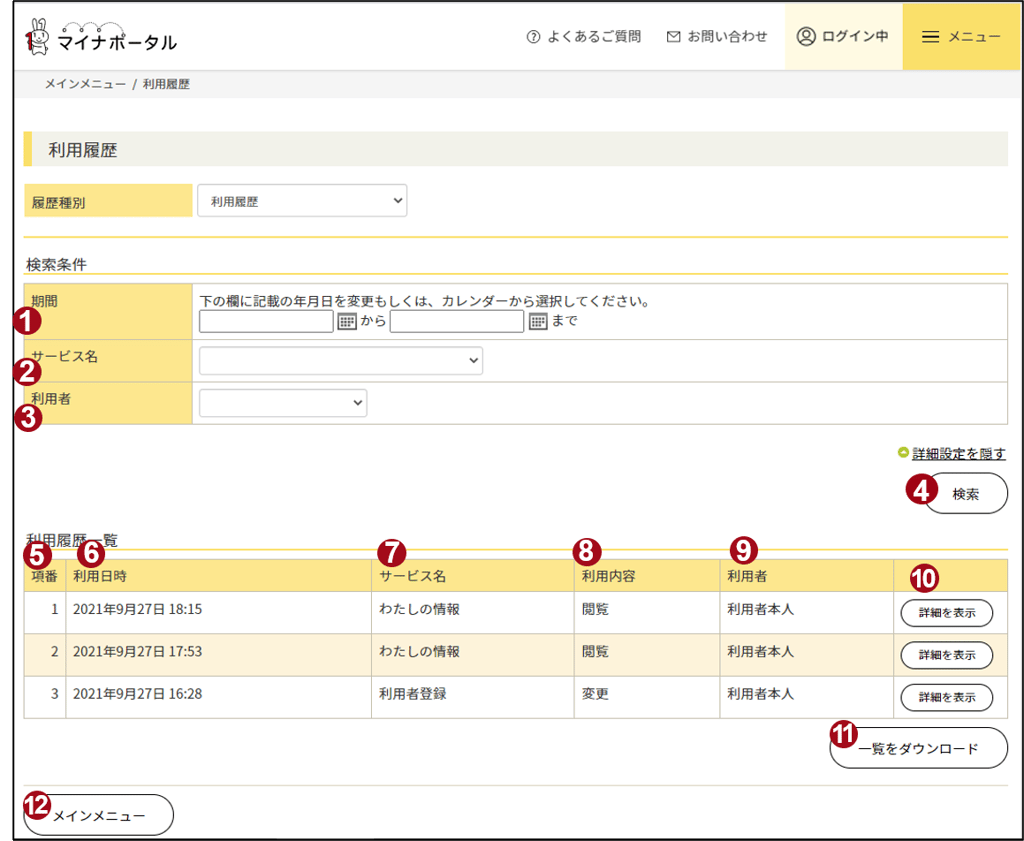Show details for the わたしの情報 18:15 entry

coord(946,613)
